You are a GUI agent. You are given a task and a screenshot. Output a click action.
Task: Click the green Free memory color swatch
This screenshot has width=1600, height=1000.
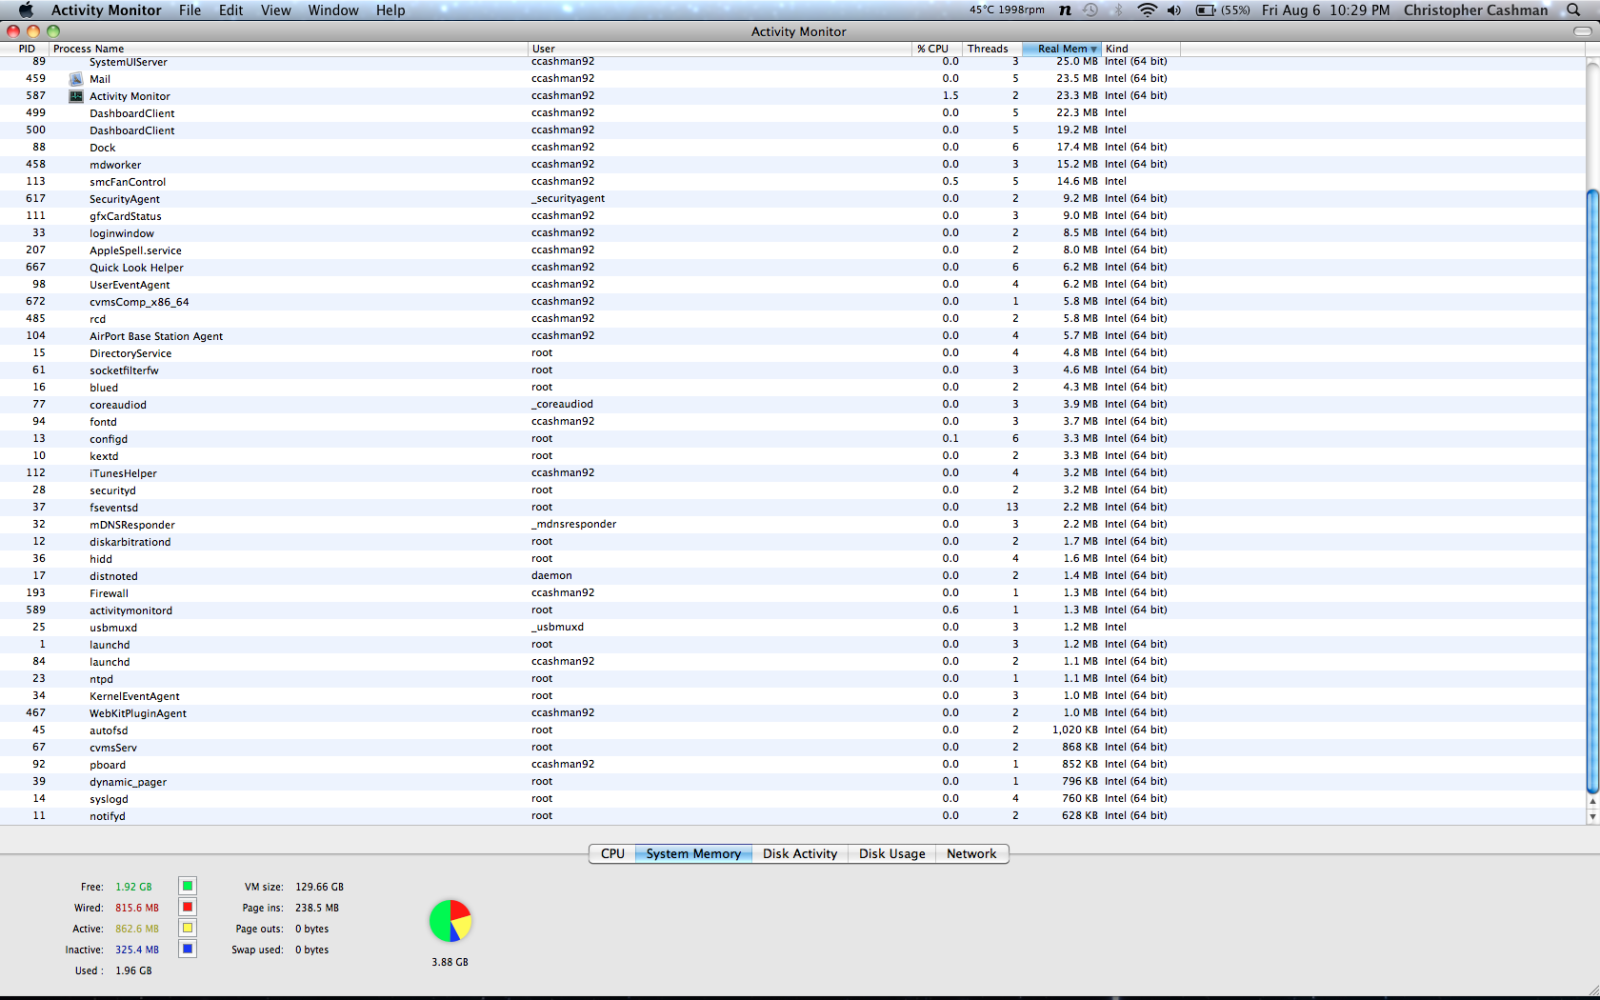187,886
